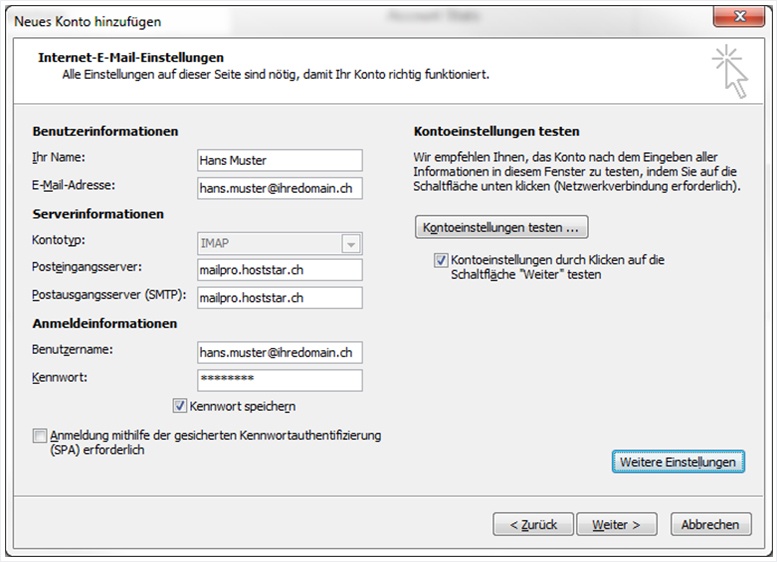777x562 pixels.
Task: Cancel using the Abbrechen button
Action: pyautogui.click(x=711, y=524)
